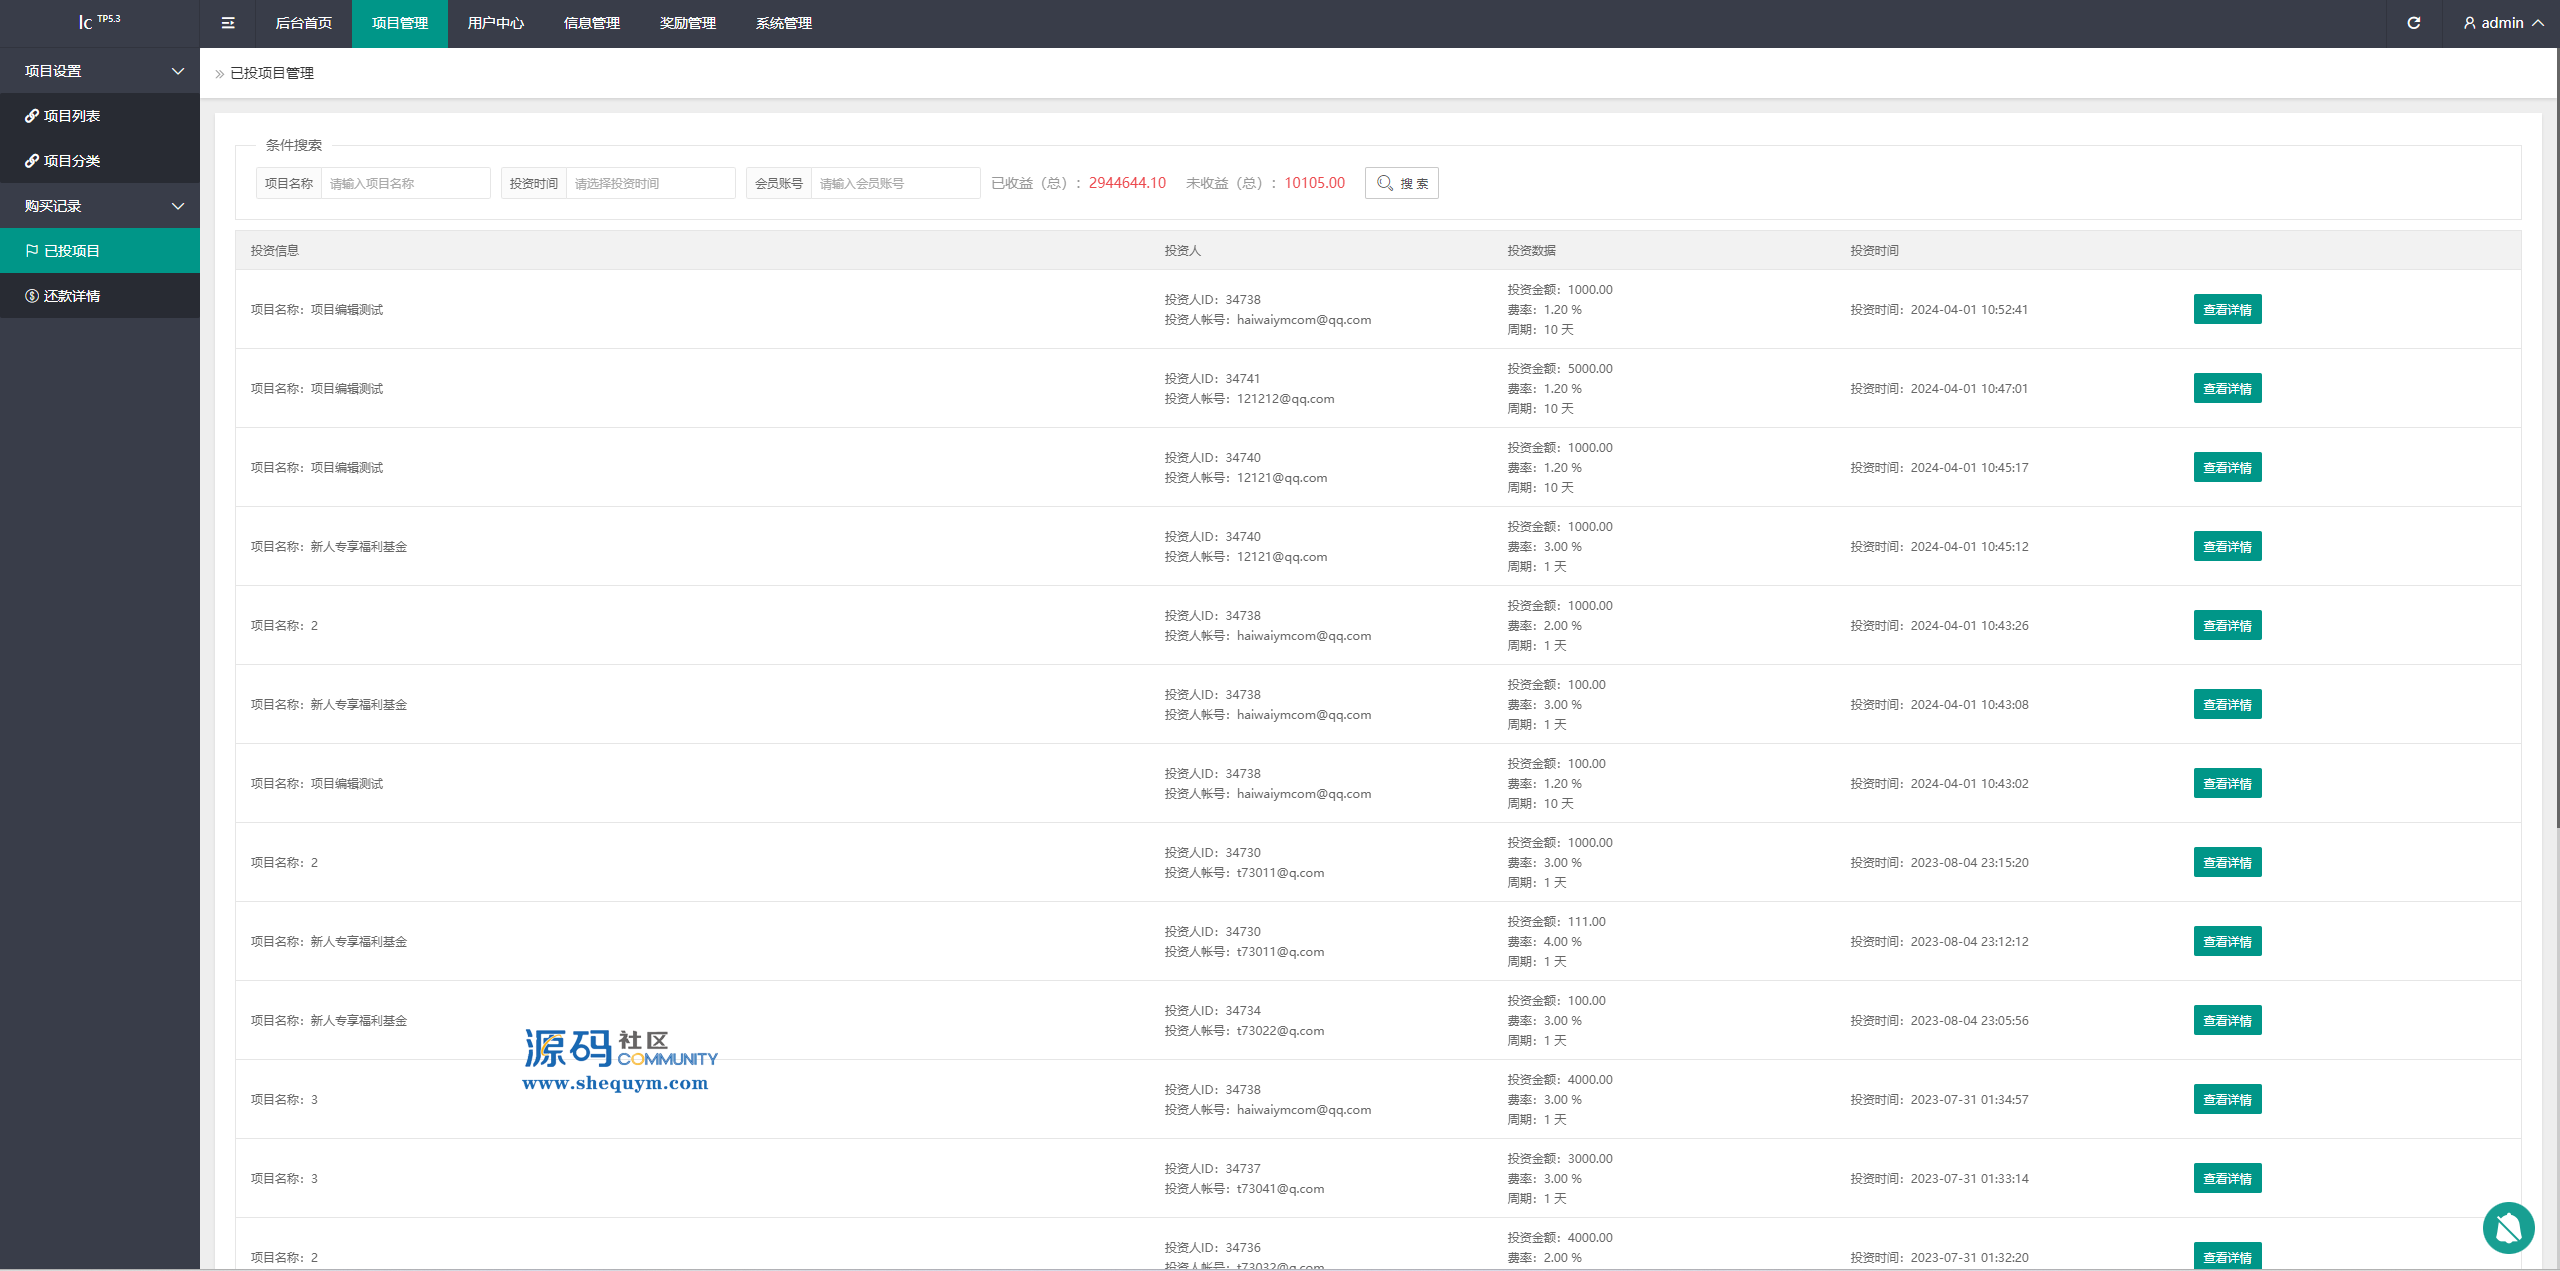
Task: View details for investment at 01:33:14
Action: click(x=2227, y=1179)
